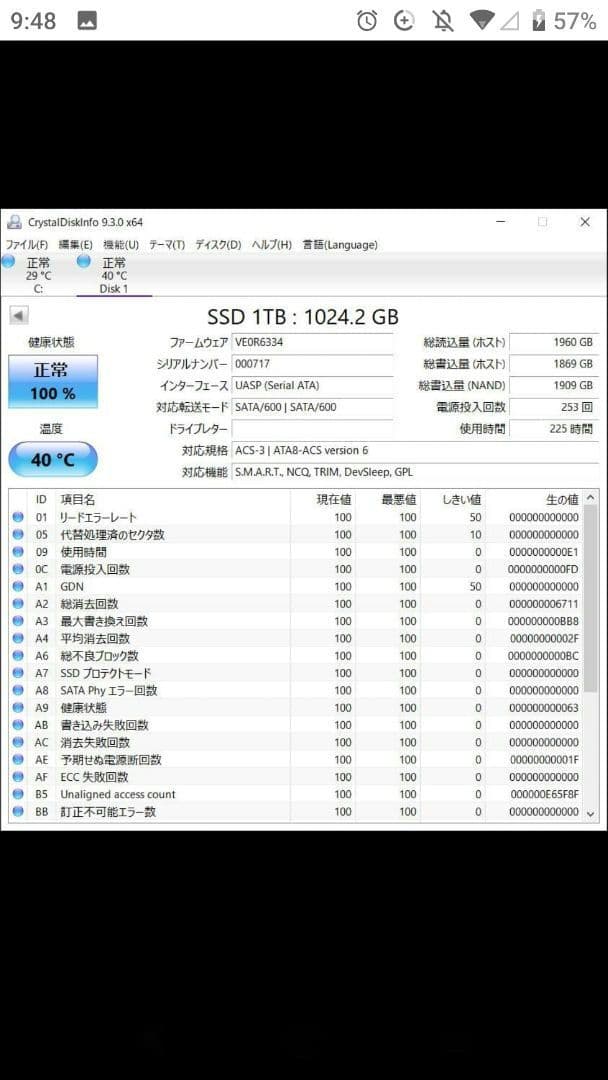Click the interface field UASP (Serial ATA)

click(x=312, y=386)
